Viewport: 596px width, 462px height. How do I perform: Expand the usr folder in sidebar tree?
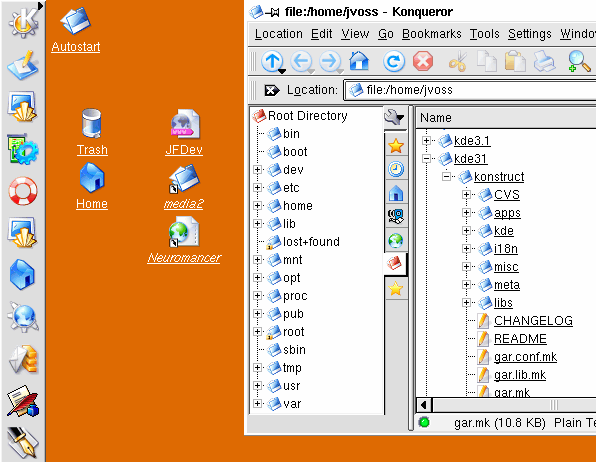pos(257,386)
